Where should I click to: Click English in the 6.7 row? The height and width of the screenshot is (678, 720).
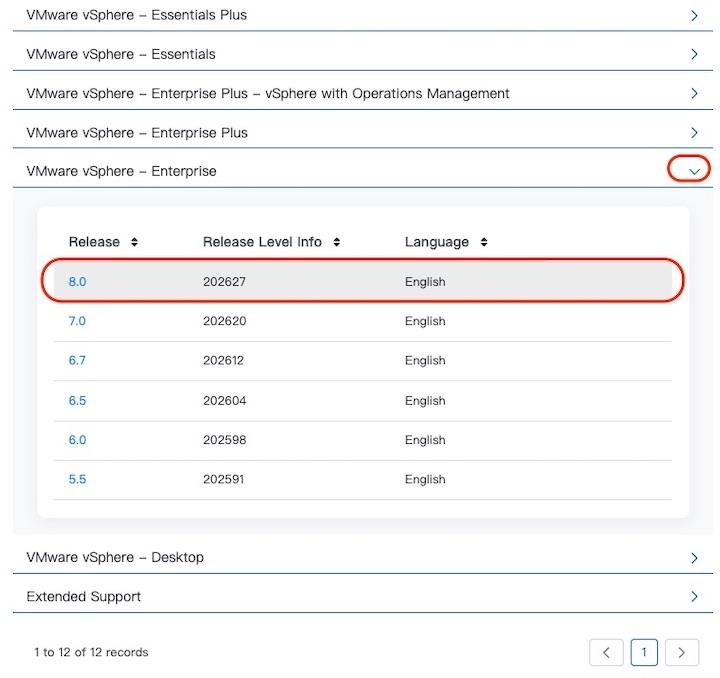[425, 361]
